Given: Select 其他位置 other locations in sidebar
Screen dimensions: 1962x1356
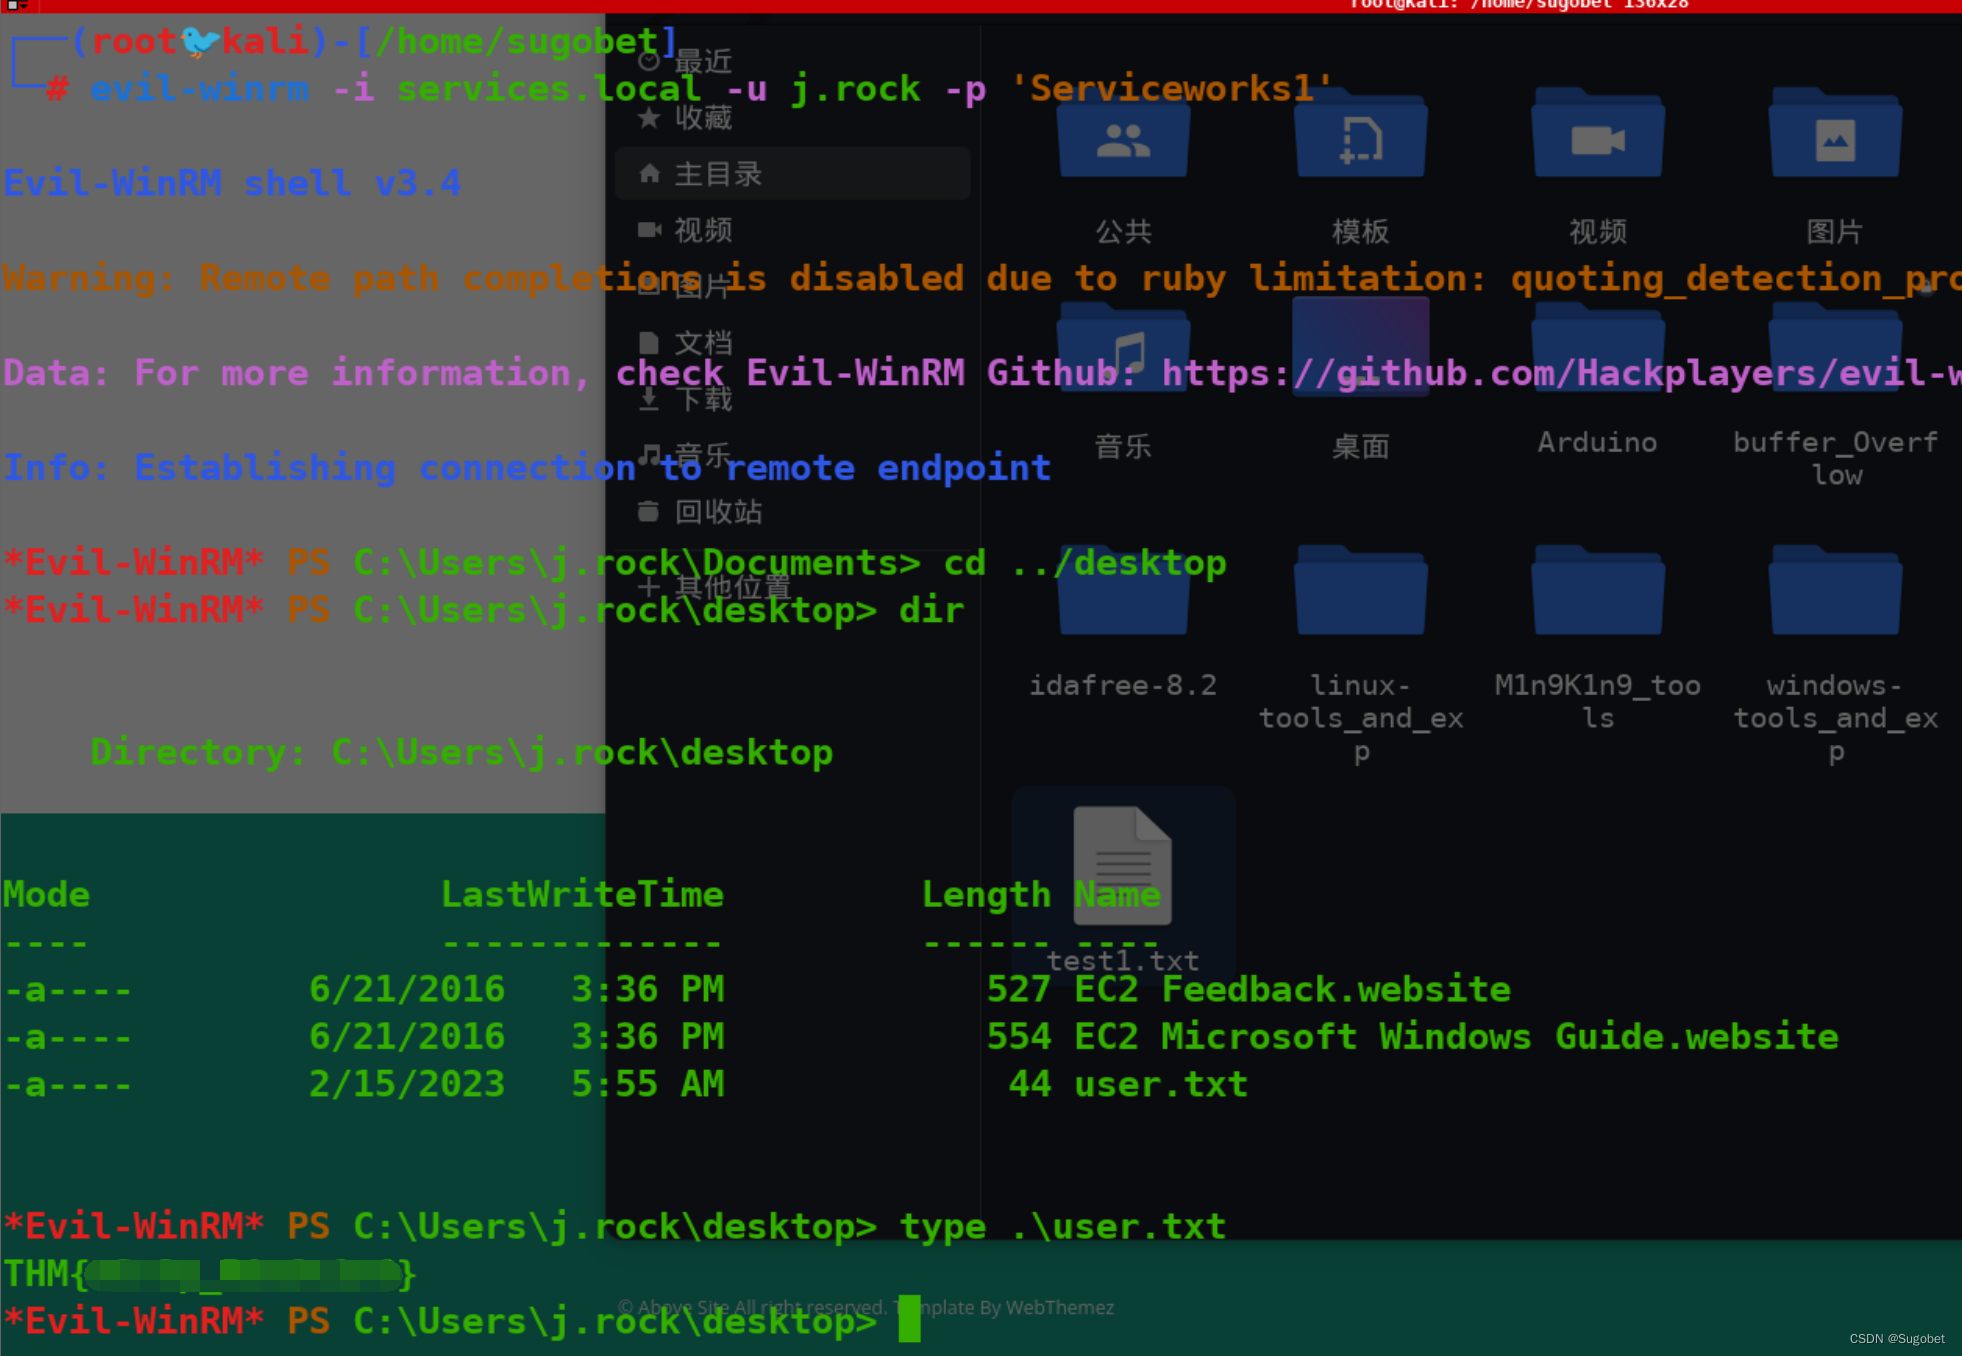Looking at the screenshot, I should pyautogui.click(x=793, y=587).
